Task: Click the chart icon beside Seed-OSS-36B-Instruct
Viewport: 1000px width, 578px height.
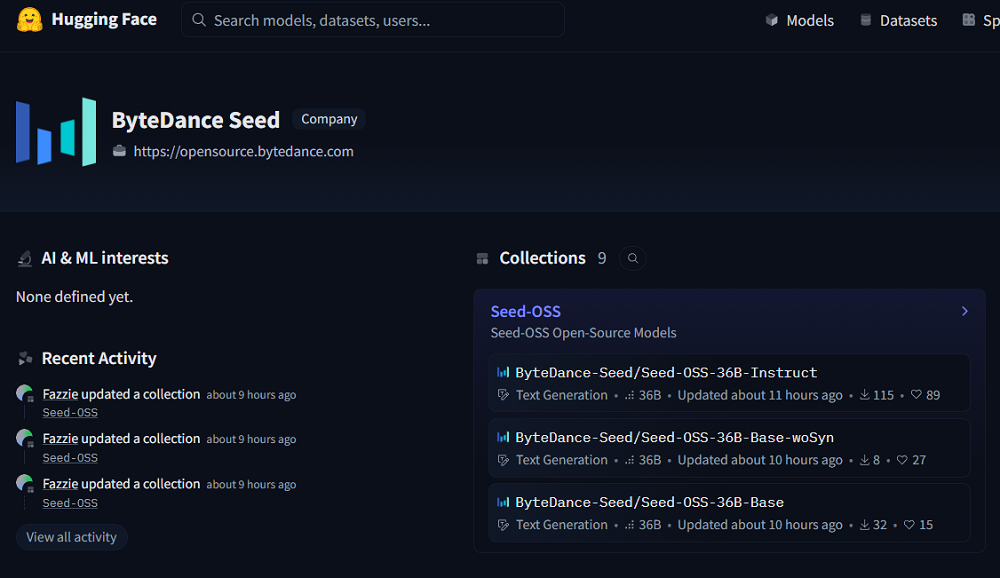Action: tap(503, 372)
